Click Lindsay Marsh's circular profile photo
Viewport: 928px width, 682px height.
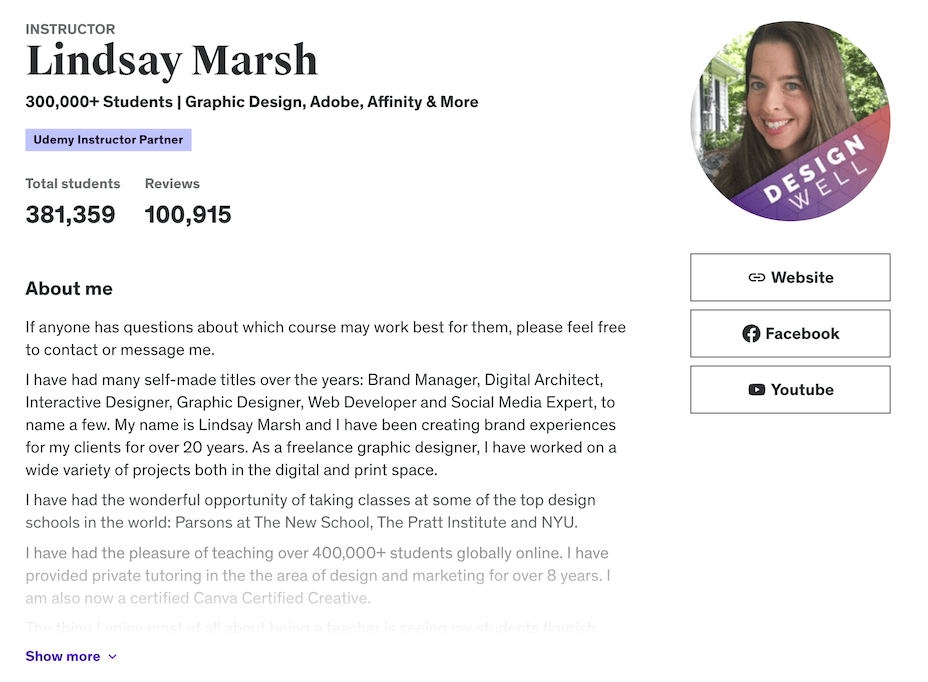[x=790, y=120]
